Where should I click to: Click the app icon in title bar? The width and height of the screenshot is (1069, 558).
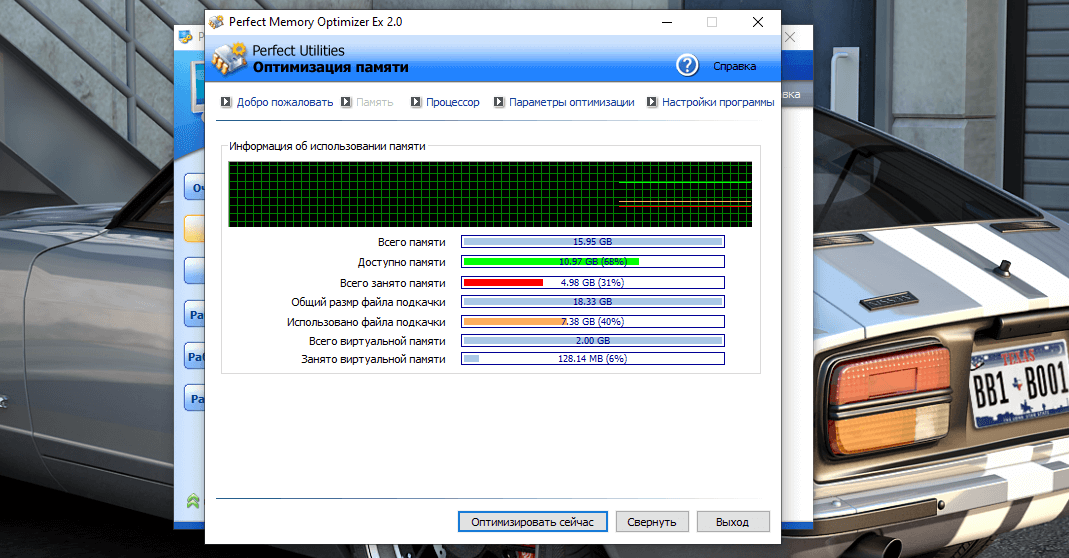tap(216, 22)
